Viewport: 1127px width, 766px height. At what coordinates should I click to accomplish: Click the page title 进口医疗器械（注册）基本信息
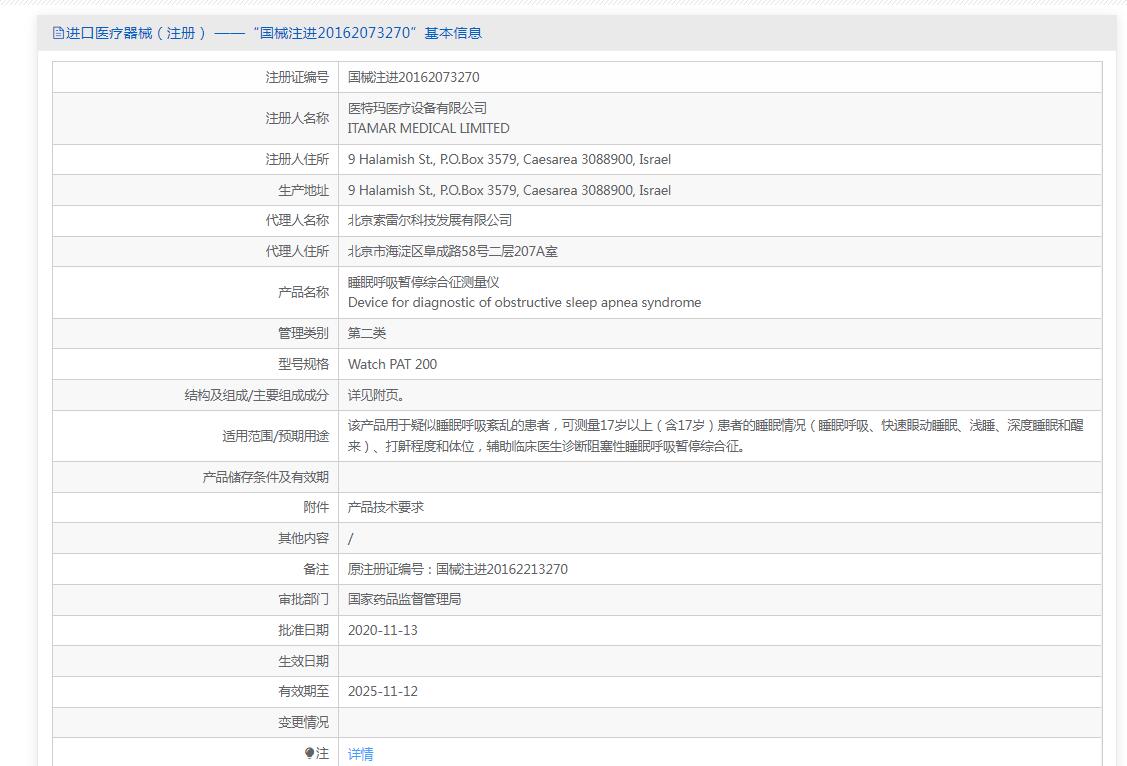pyautogui.click(x=274, y=33)
